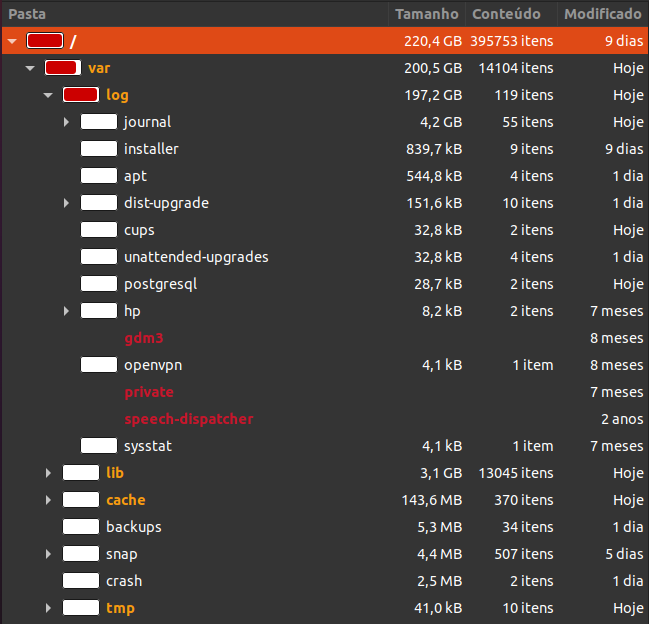
Task: Click 2,5 MB size of crash
Action: coord(439,581)
